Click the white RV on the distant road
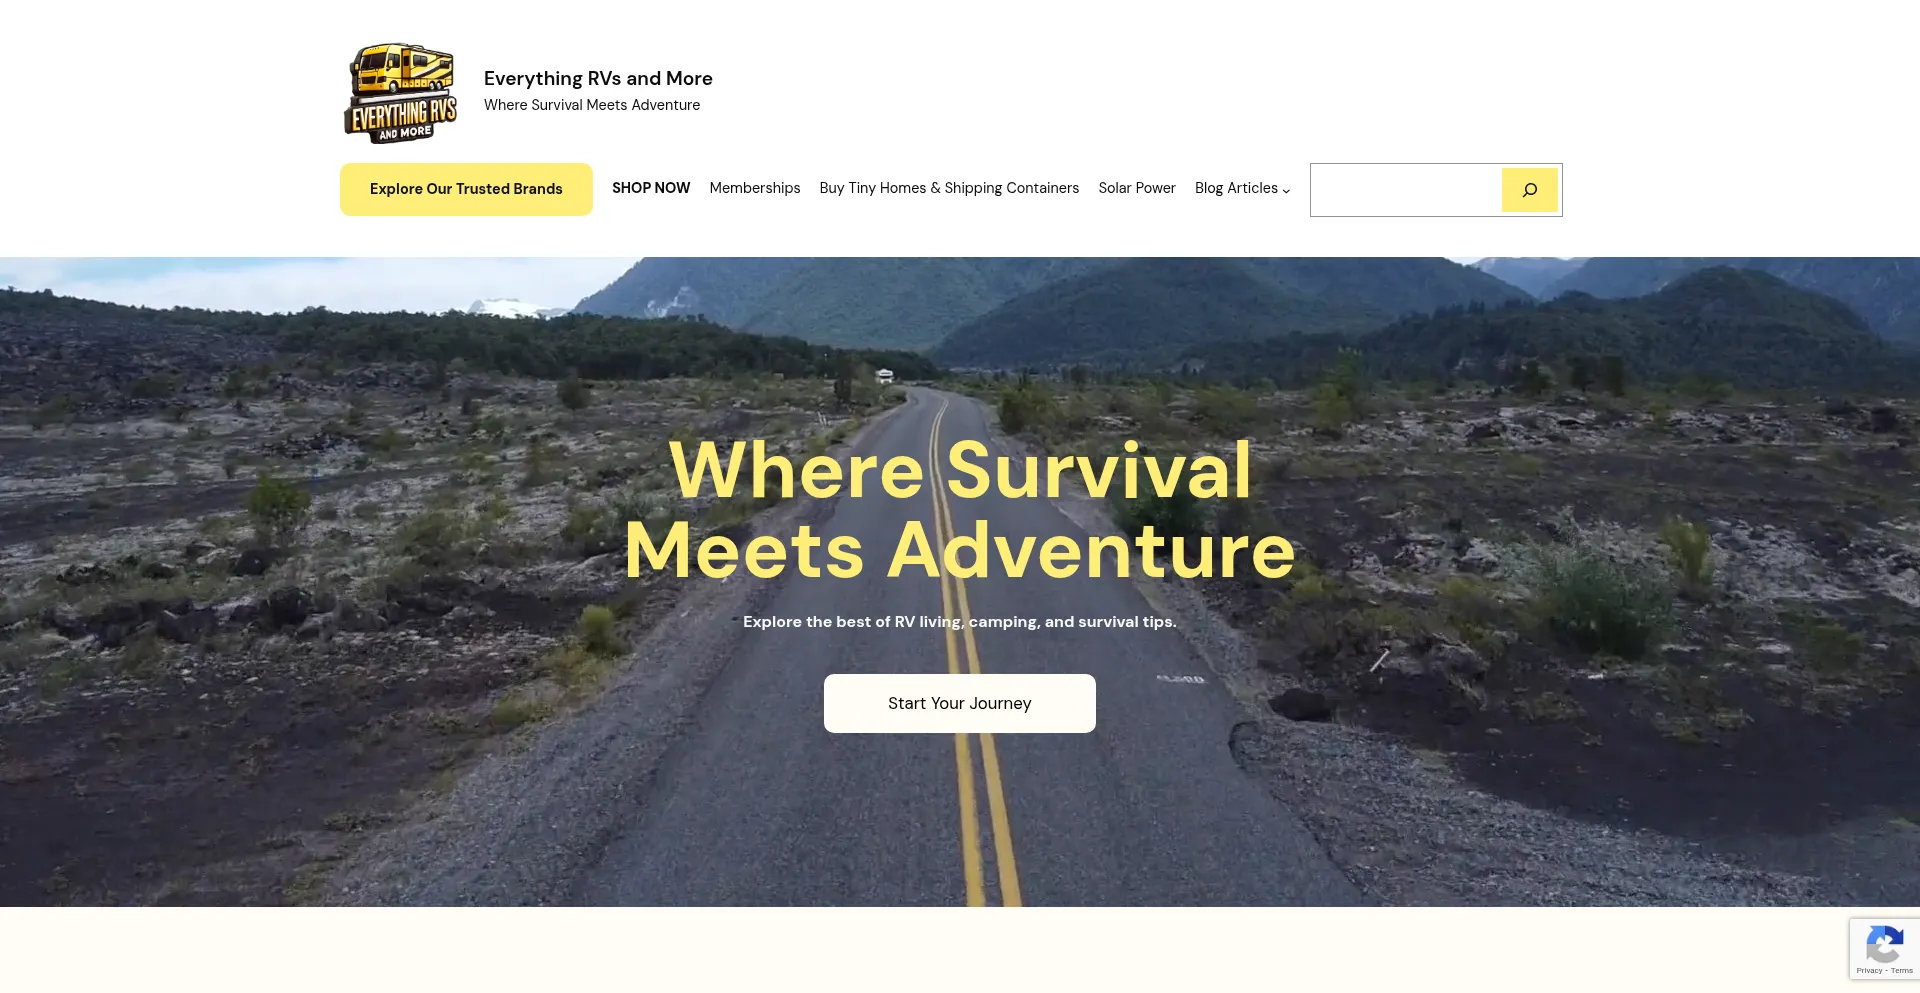Viewport: 1920px width, 993px height. [885, 376]
